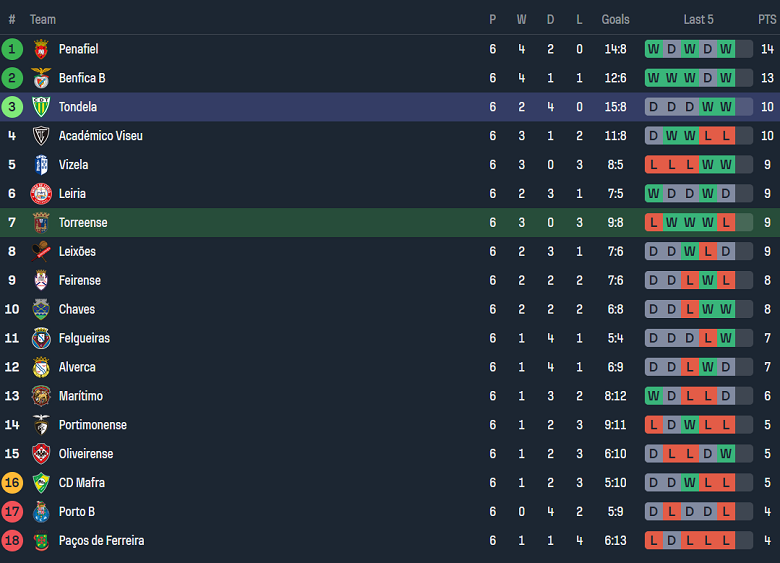Viewport: 780px width, 563px height.
Task: Click the red position 18 badge
Action: click(x=12, y=541)
